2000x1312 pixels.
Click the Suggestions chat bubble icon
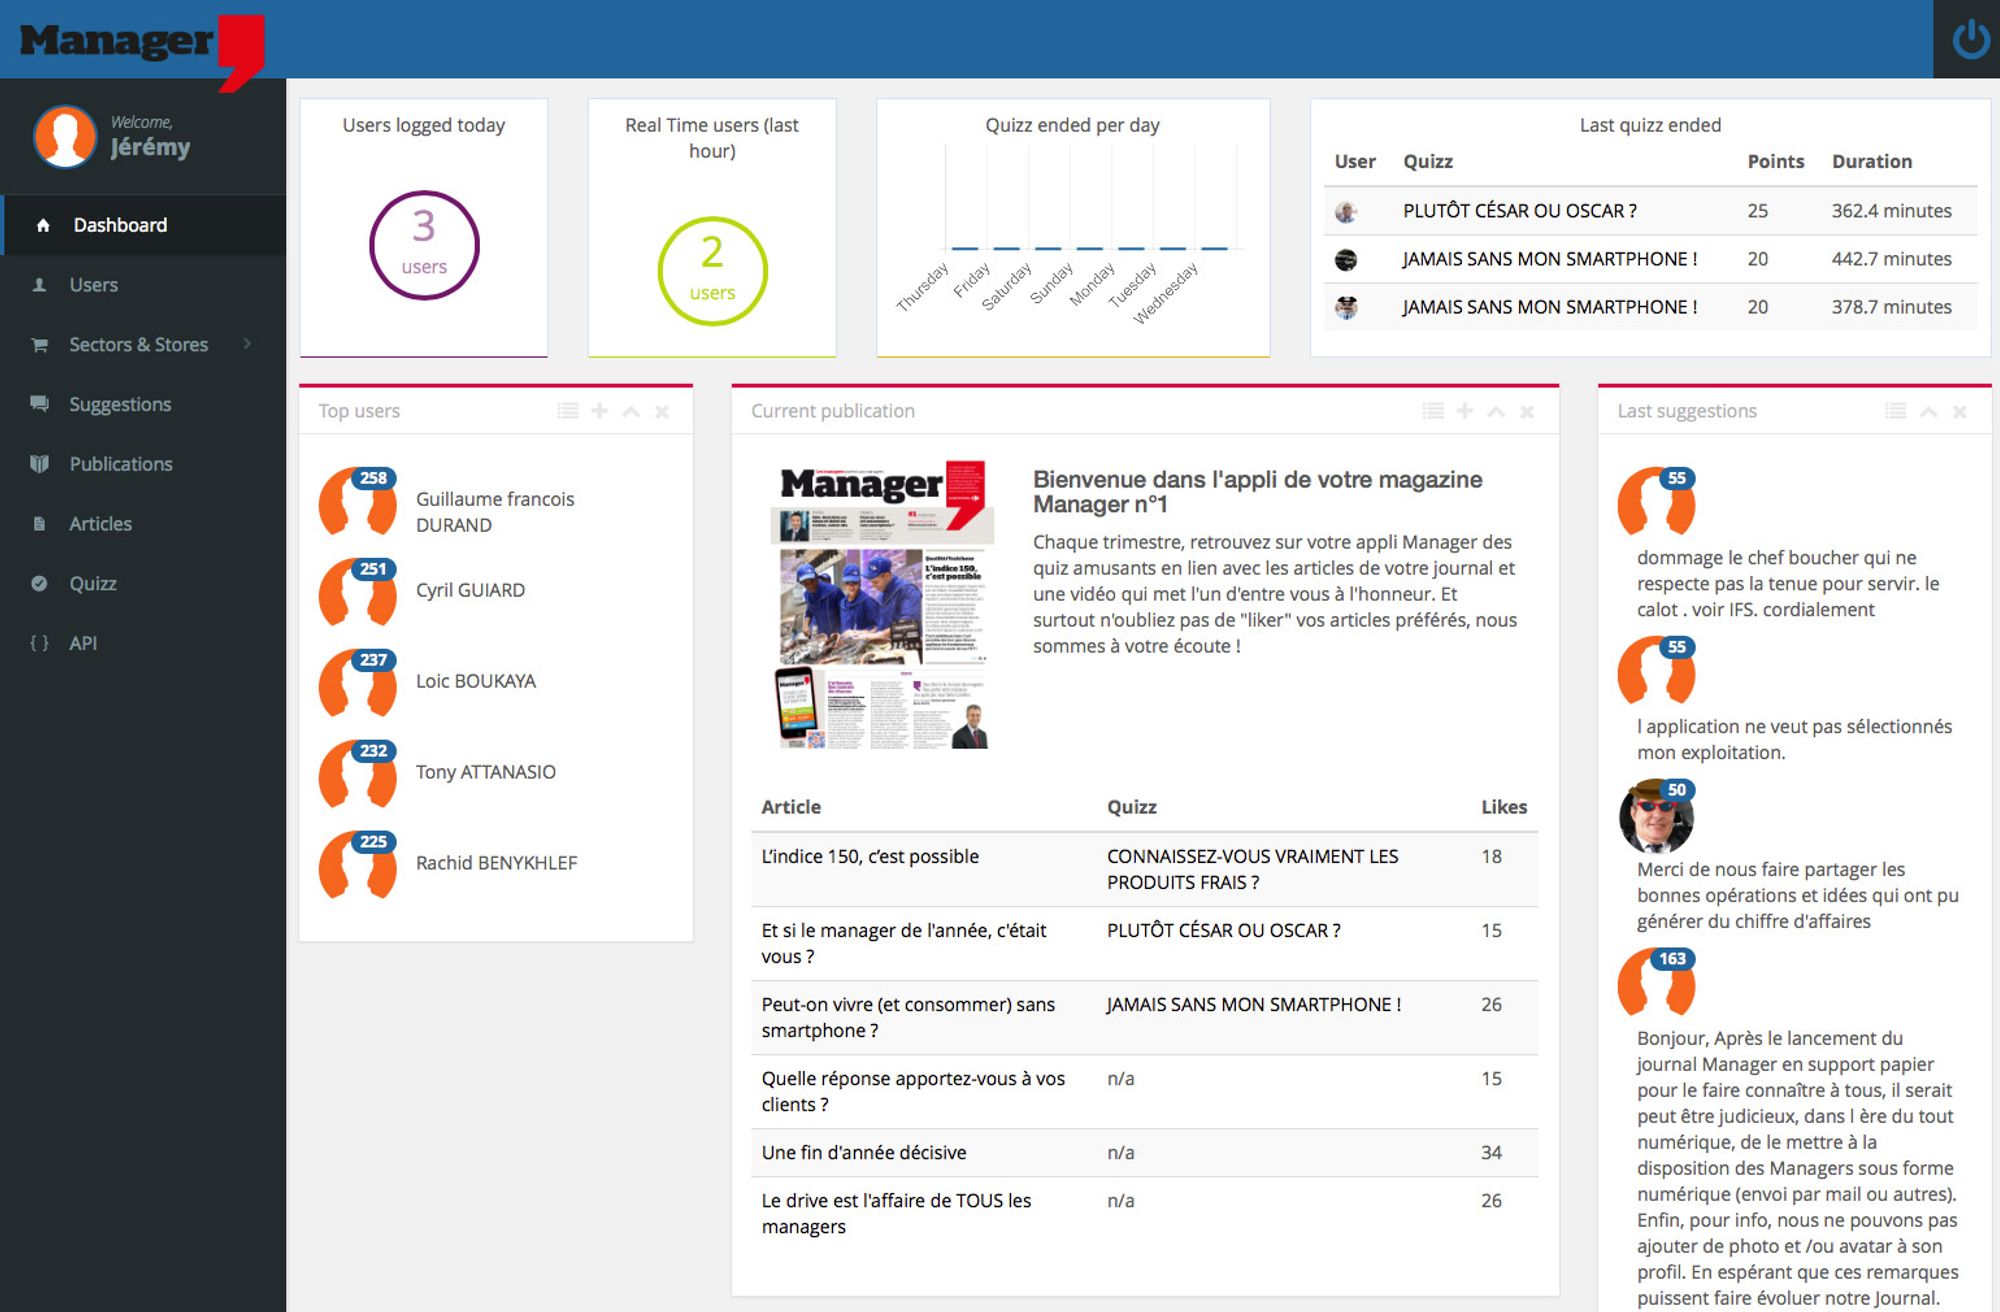[40, 404]
